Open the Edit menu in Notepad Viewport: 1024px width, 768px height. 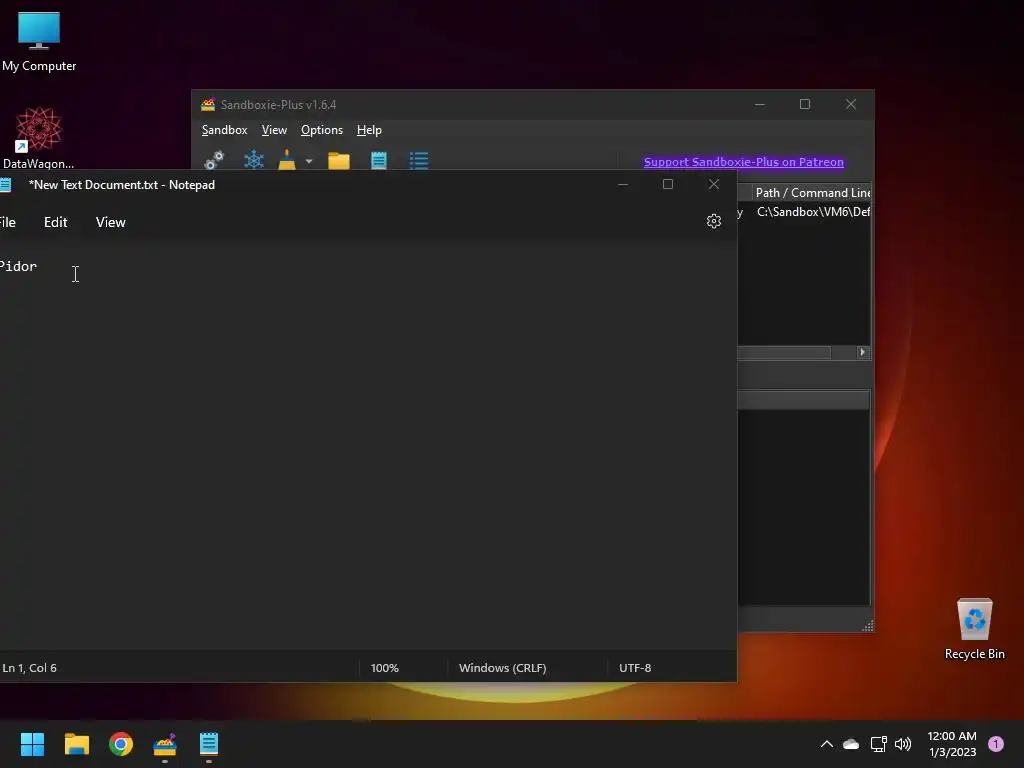point(56,222)
